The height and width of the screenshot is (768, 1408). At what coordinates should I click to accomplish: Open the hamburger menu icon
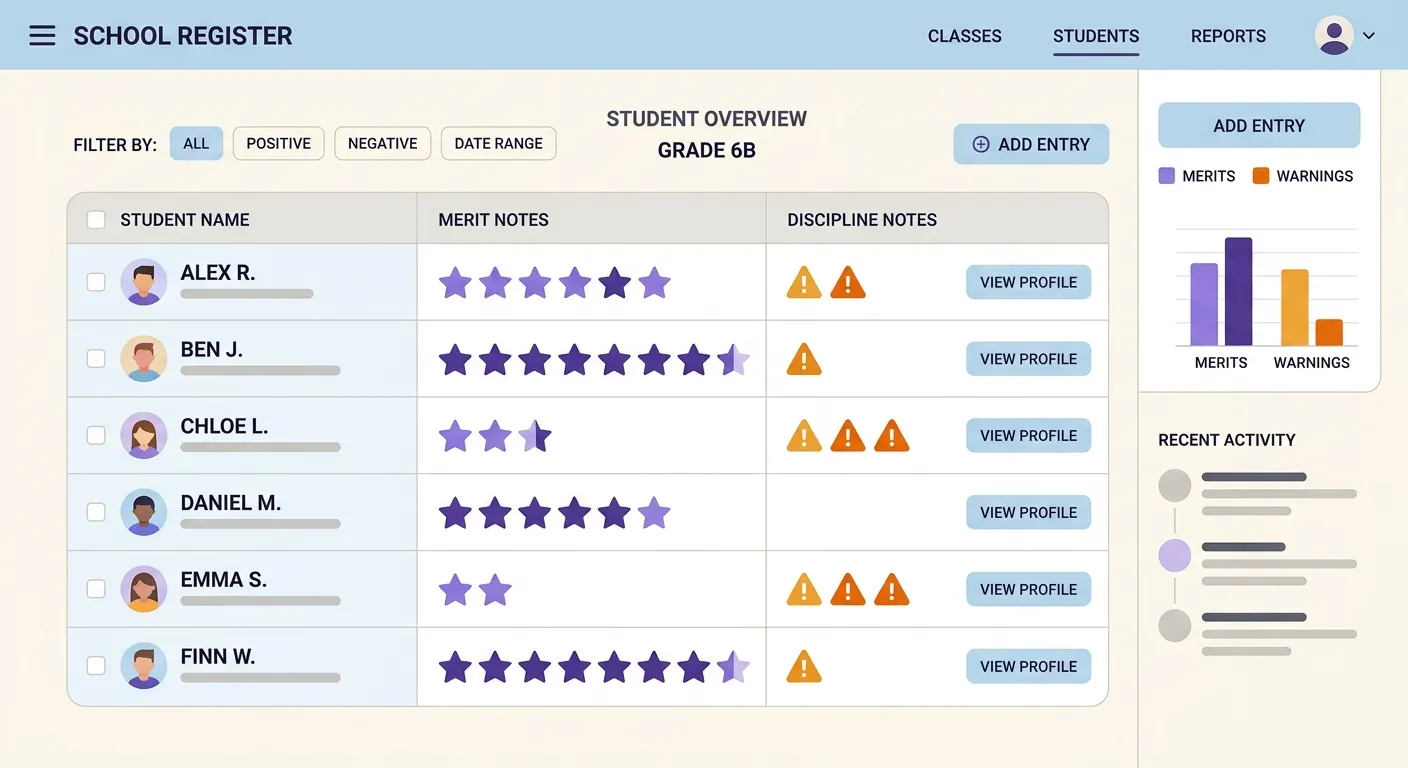(x=42, y=36)
